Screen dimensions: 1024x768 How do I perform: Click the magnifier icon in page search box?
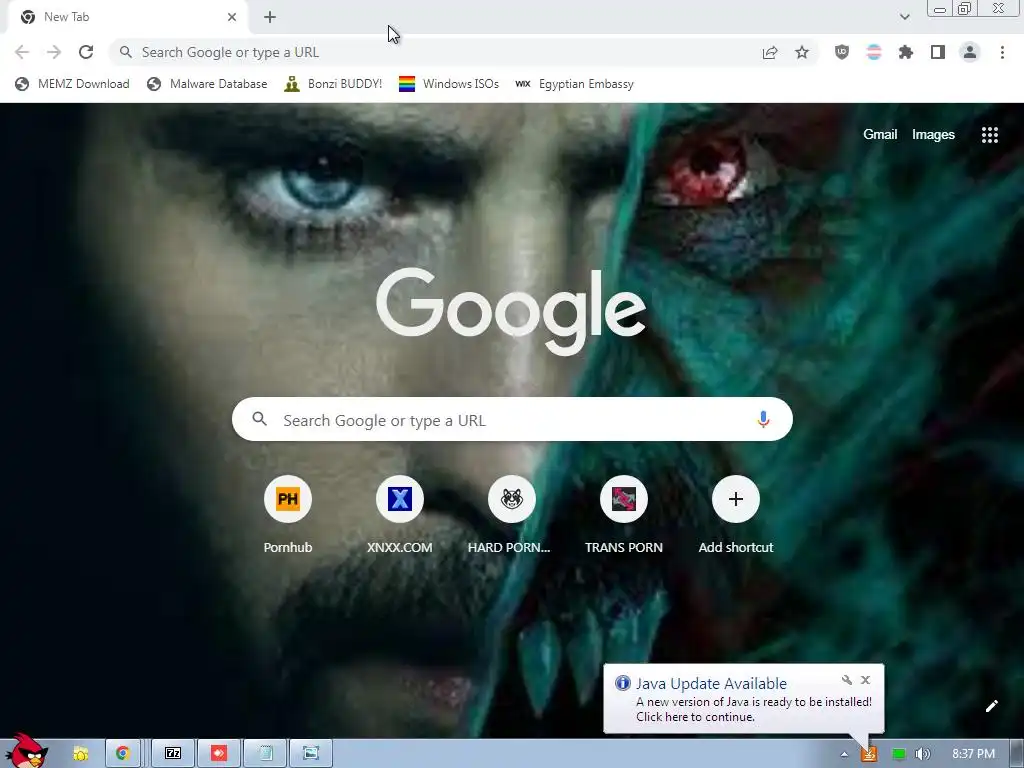coord(259,419)
